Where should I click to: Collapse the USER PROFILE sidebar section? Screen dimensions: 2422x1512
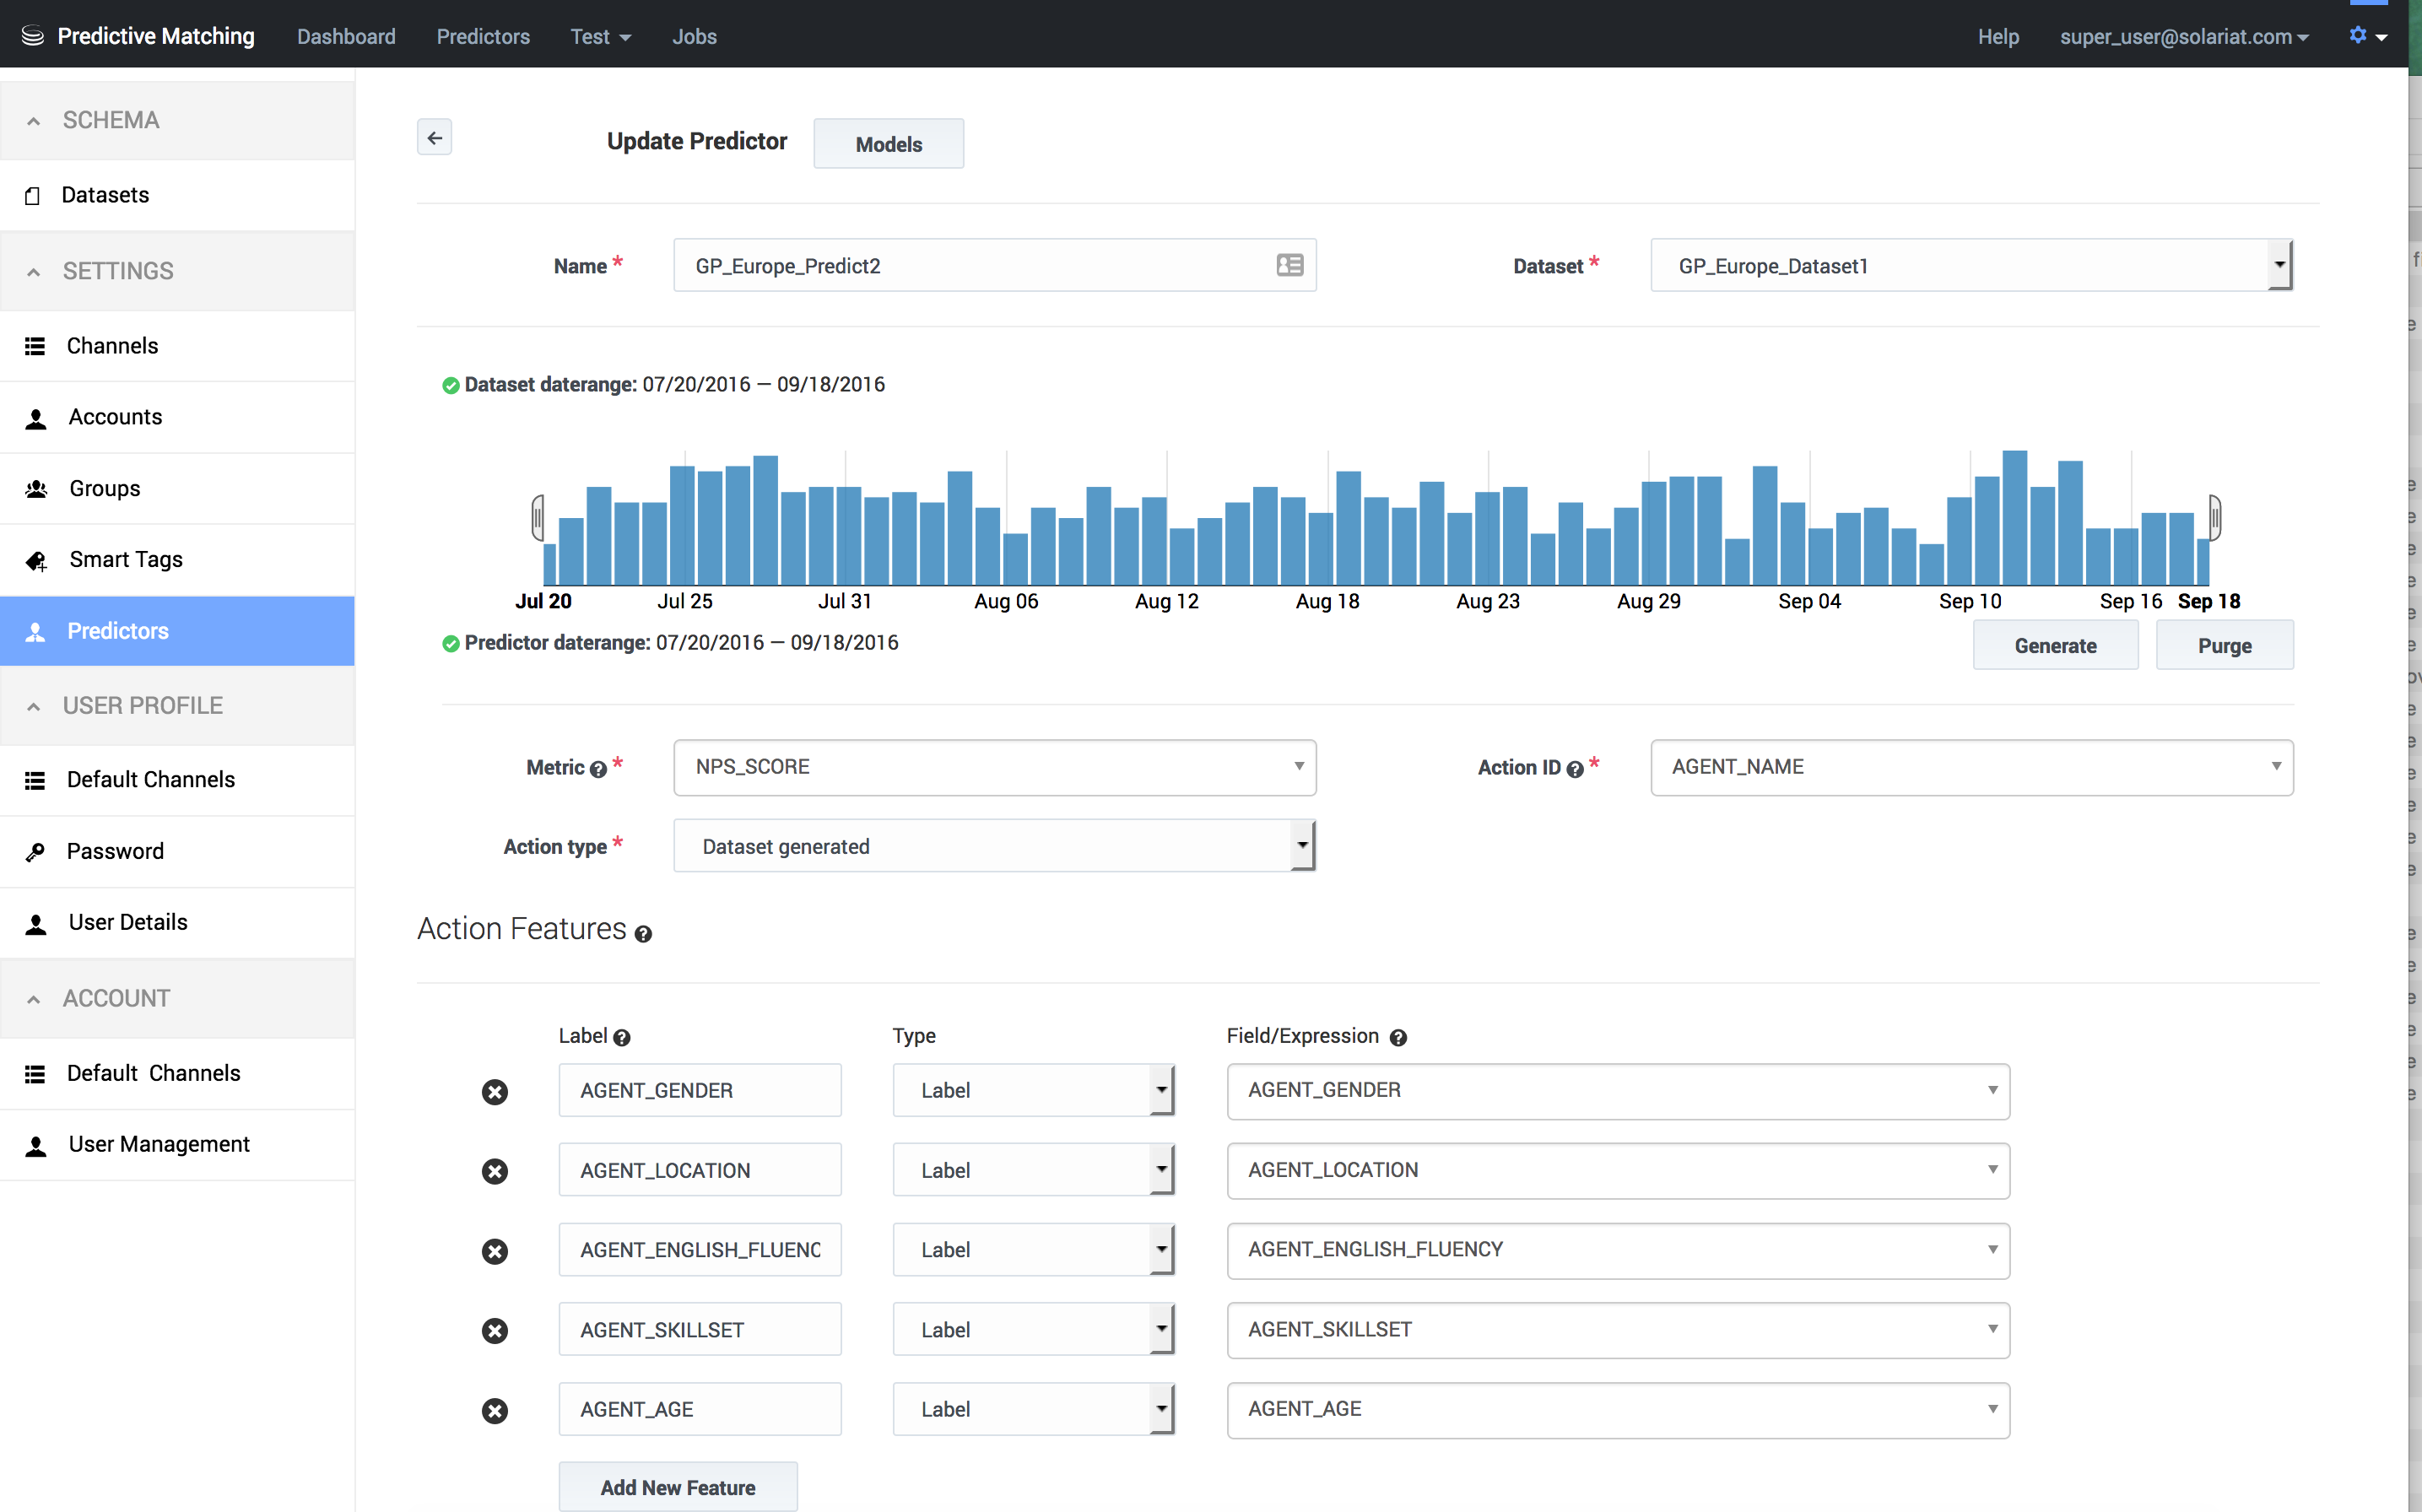click(34, 706)
